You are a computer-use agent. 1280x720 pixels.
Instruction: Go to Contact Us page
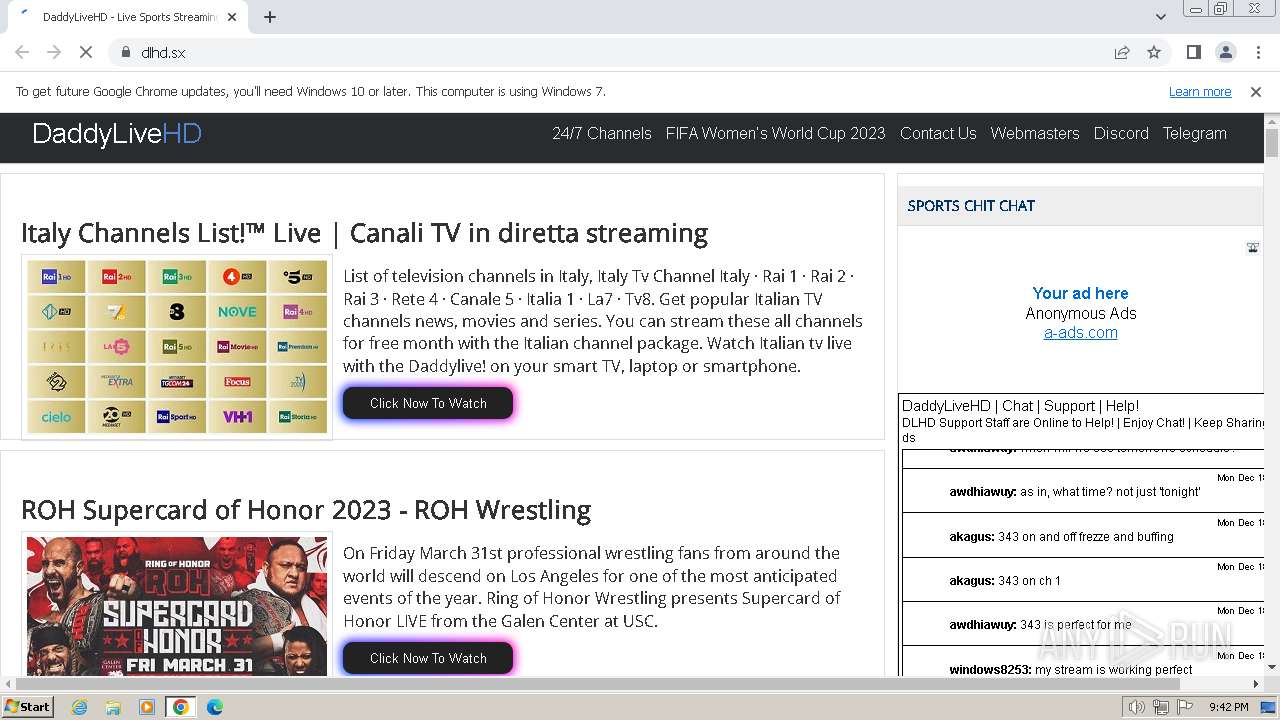click(x=938, y=133)
